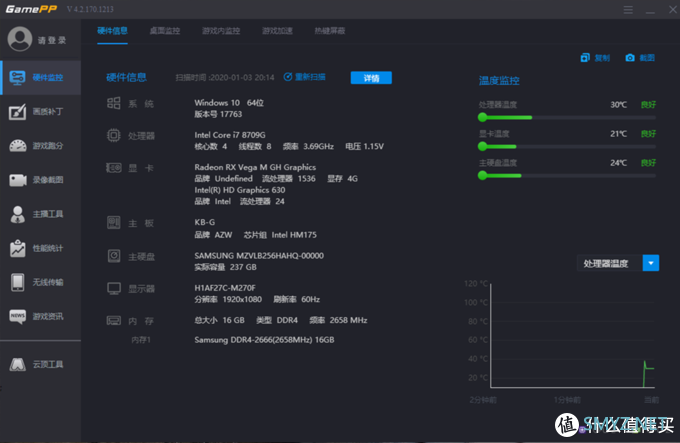Open 游戏资讯 game news section
Screen dimensions: 680x443
(41, 316)
